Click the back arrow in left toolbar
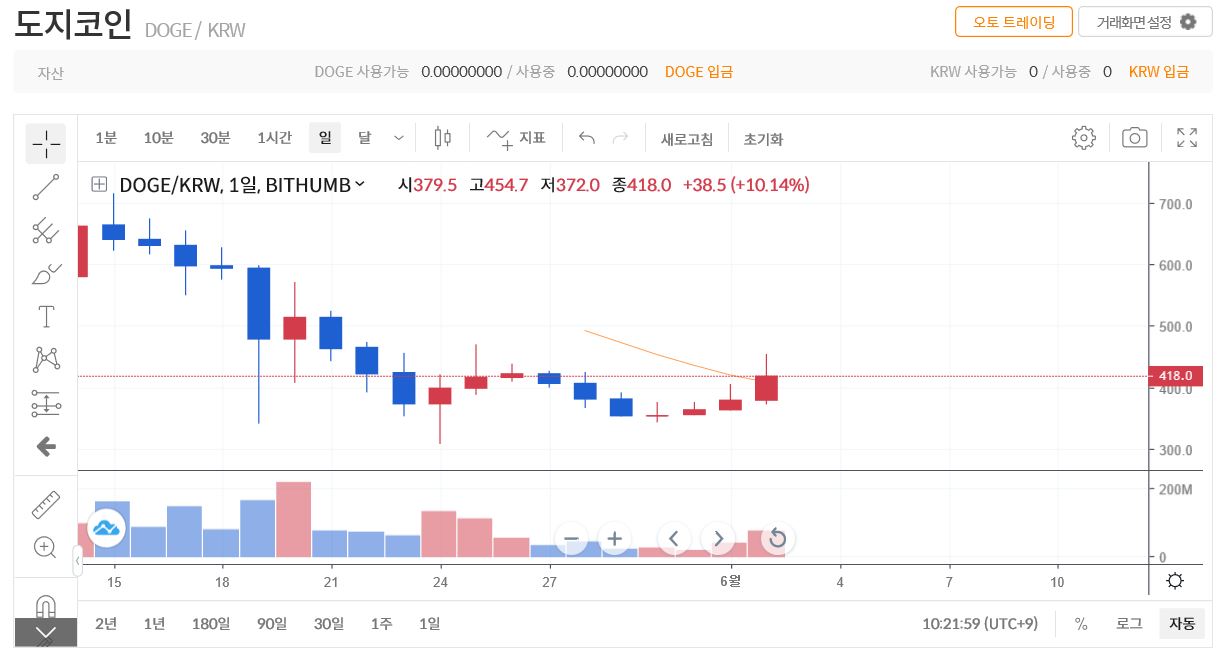This screenshot has height=651, width=1228. tap(46, 446)
